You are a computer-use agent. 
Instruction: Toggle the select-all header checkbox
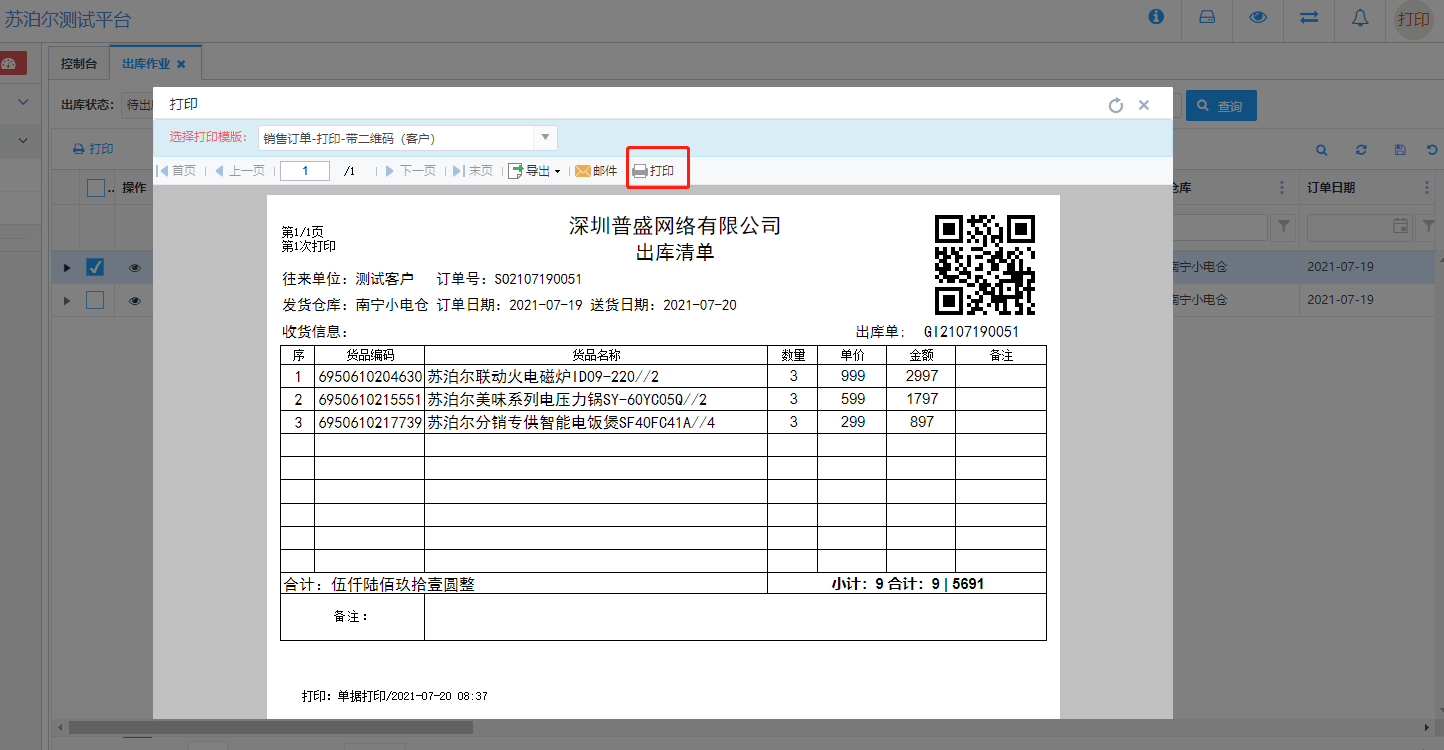[x=95, y=188]
